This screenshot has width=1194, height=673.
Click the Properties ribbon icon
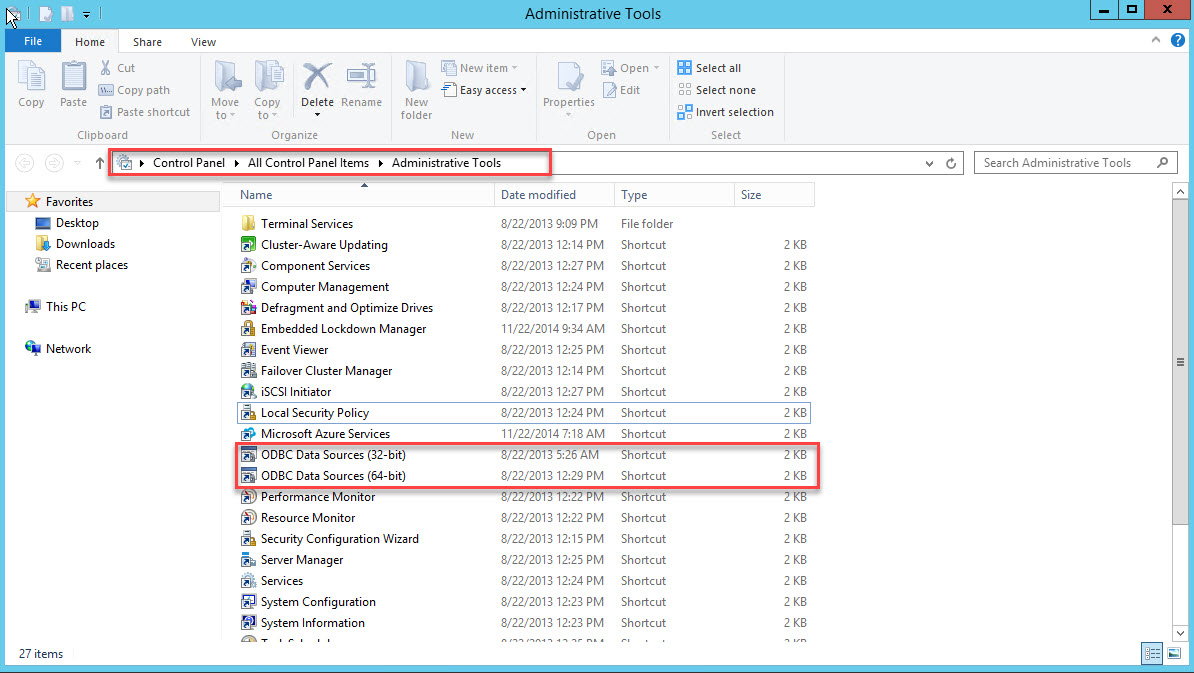coord(569,77)
